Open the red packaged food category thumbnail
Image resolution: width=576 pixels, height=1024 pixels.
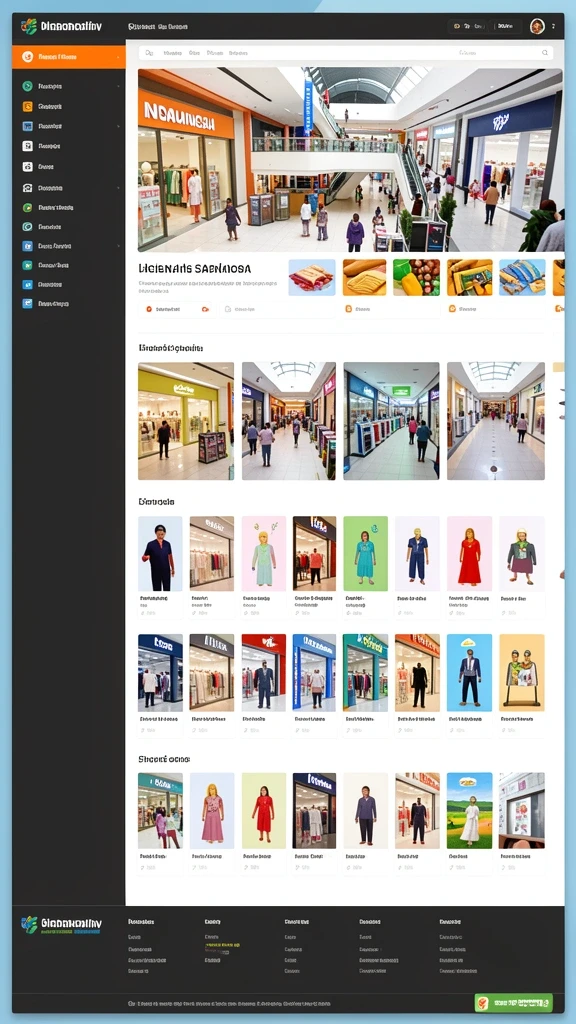pyautogui.click(x=312, y=278)
